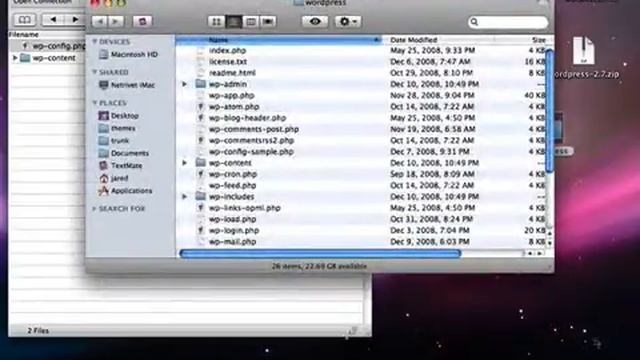Click the Finder horizontal scrollbar thumb

pos(320,253)
